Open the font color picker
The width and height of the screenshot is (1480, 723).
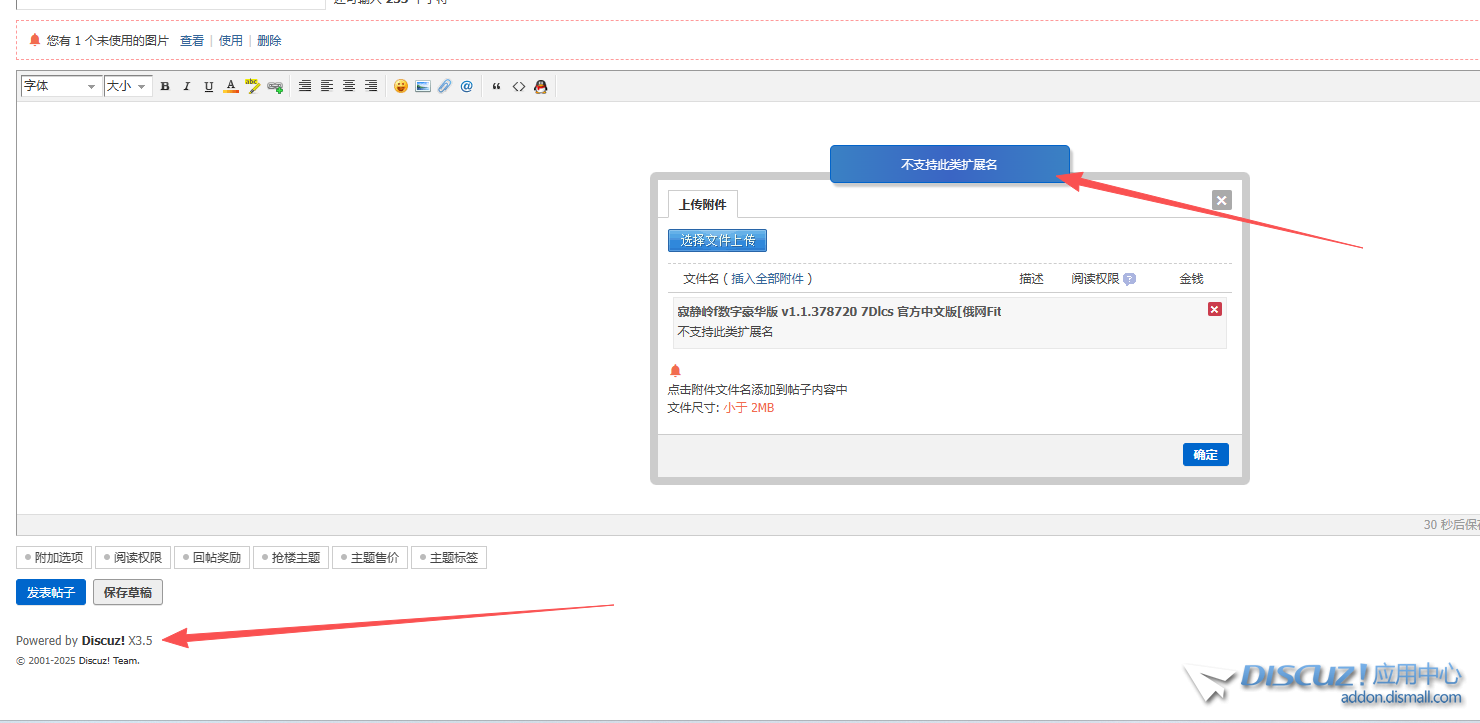click(x=231, y=87)
